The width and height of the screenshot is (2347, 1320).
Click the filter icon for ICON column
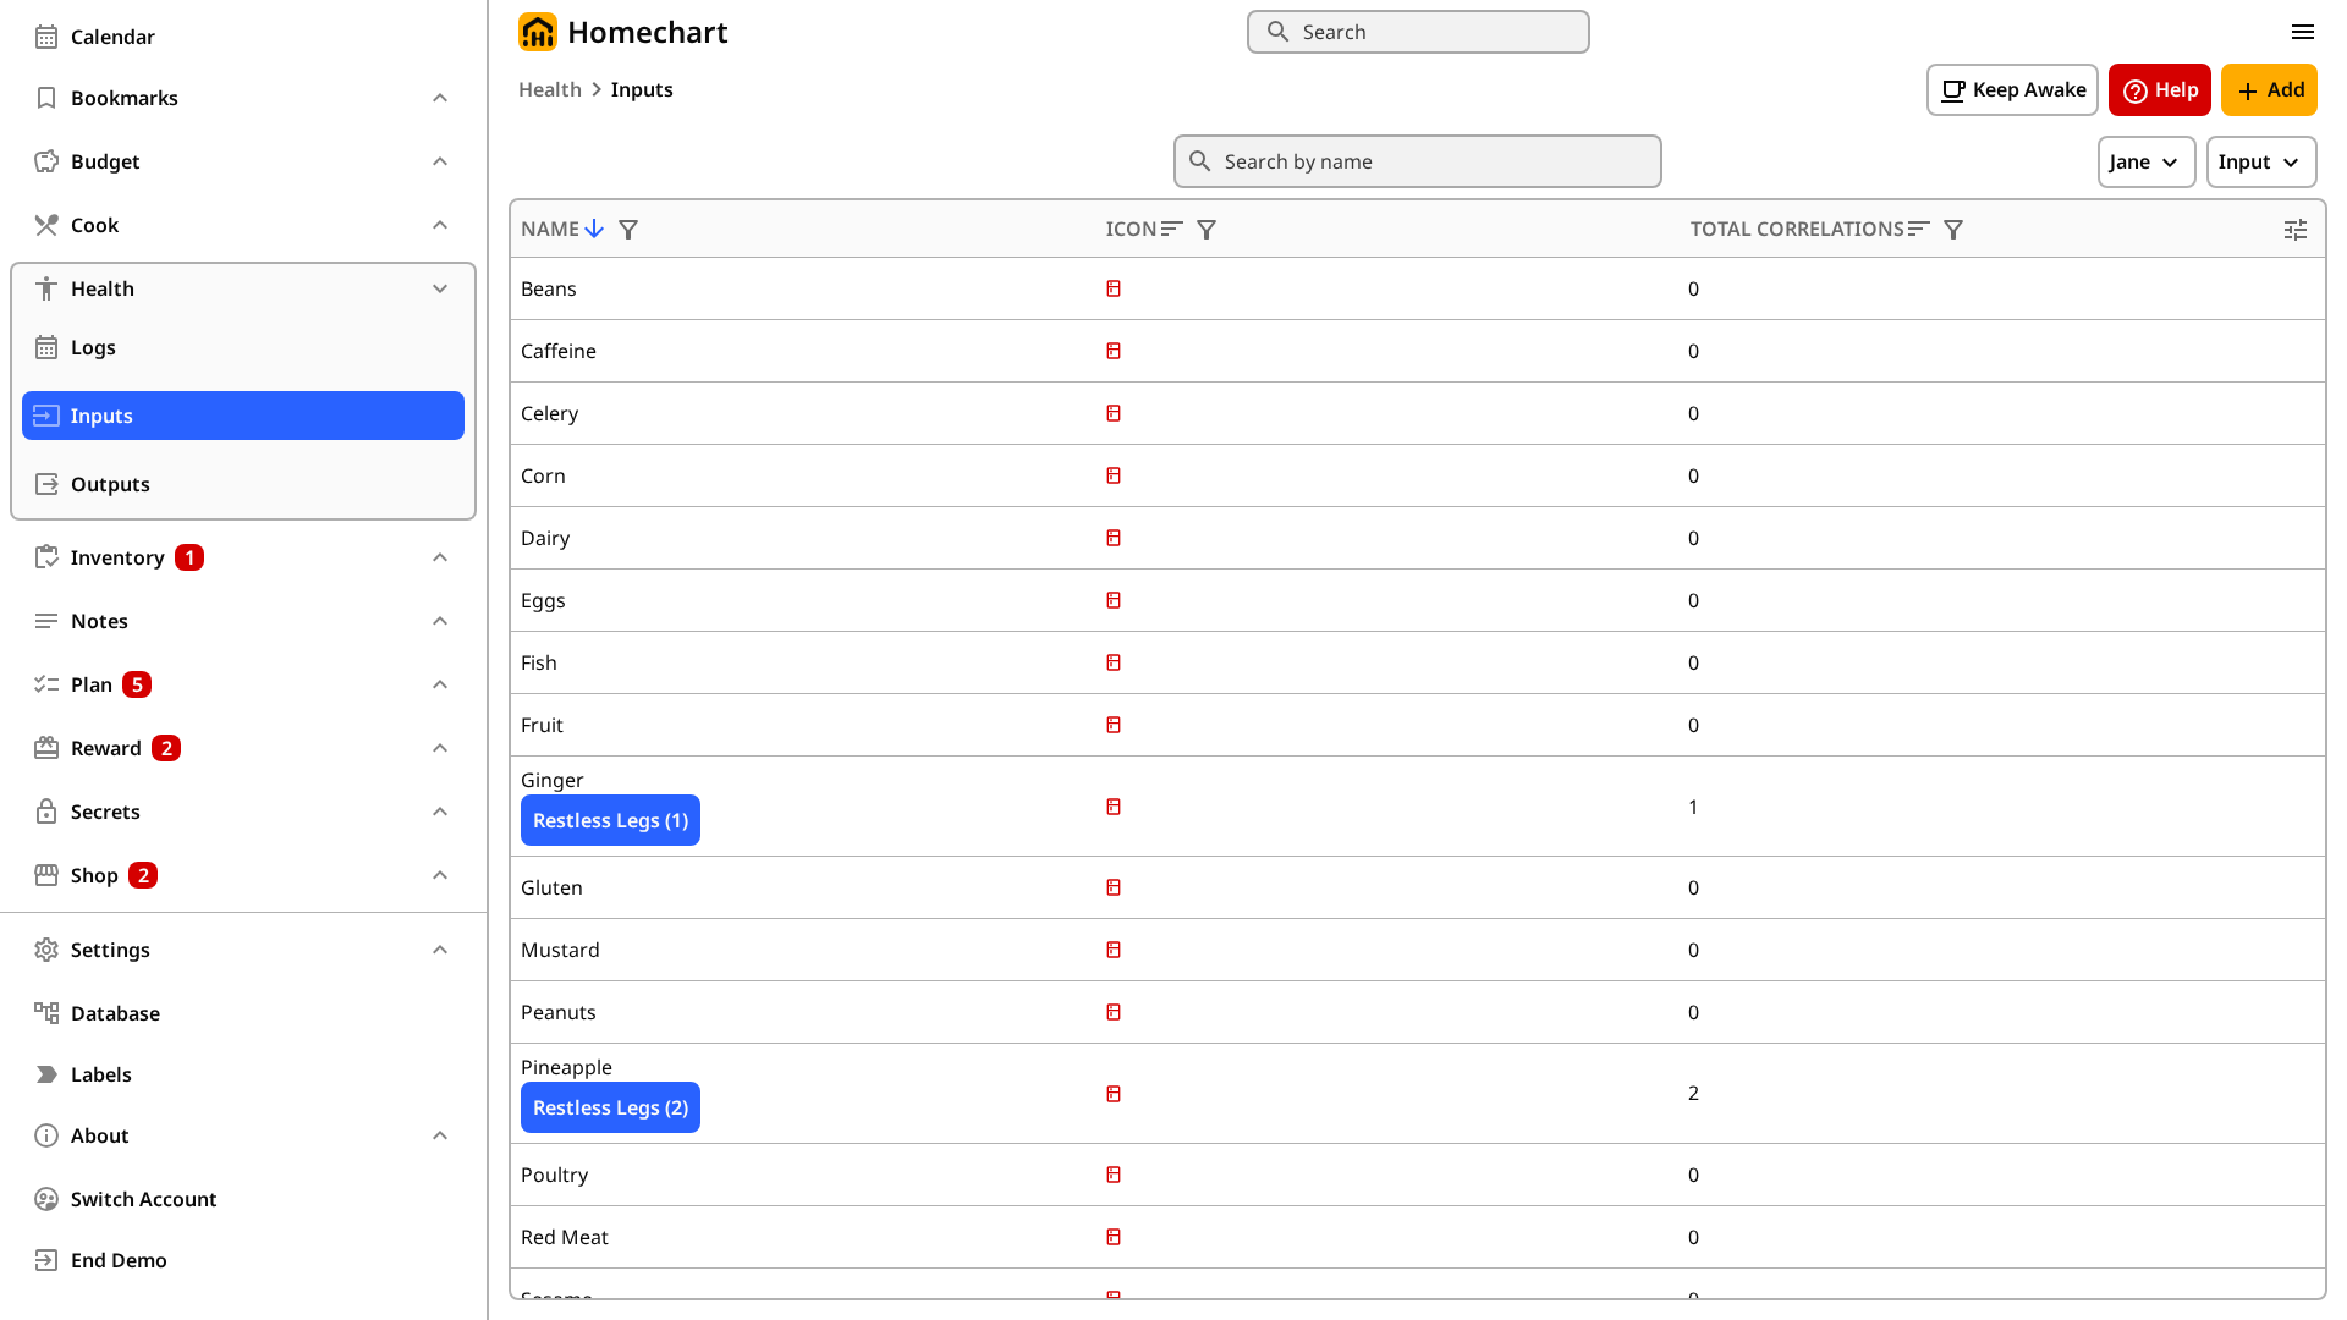point(1206,230)
